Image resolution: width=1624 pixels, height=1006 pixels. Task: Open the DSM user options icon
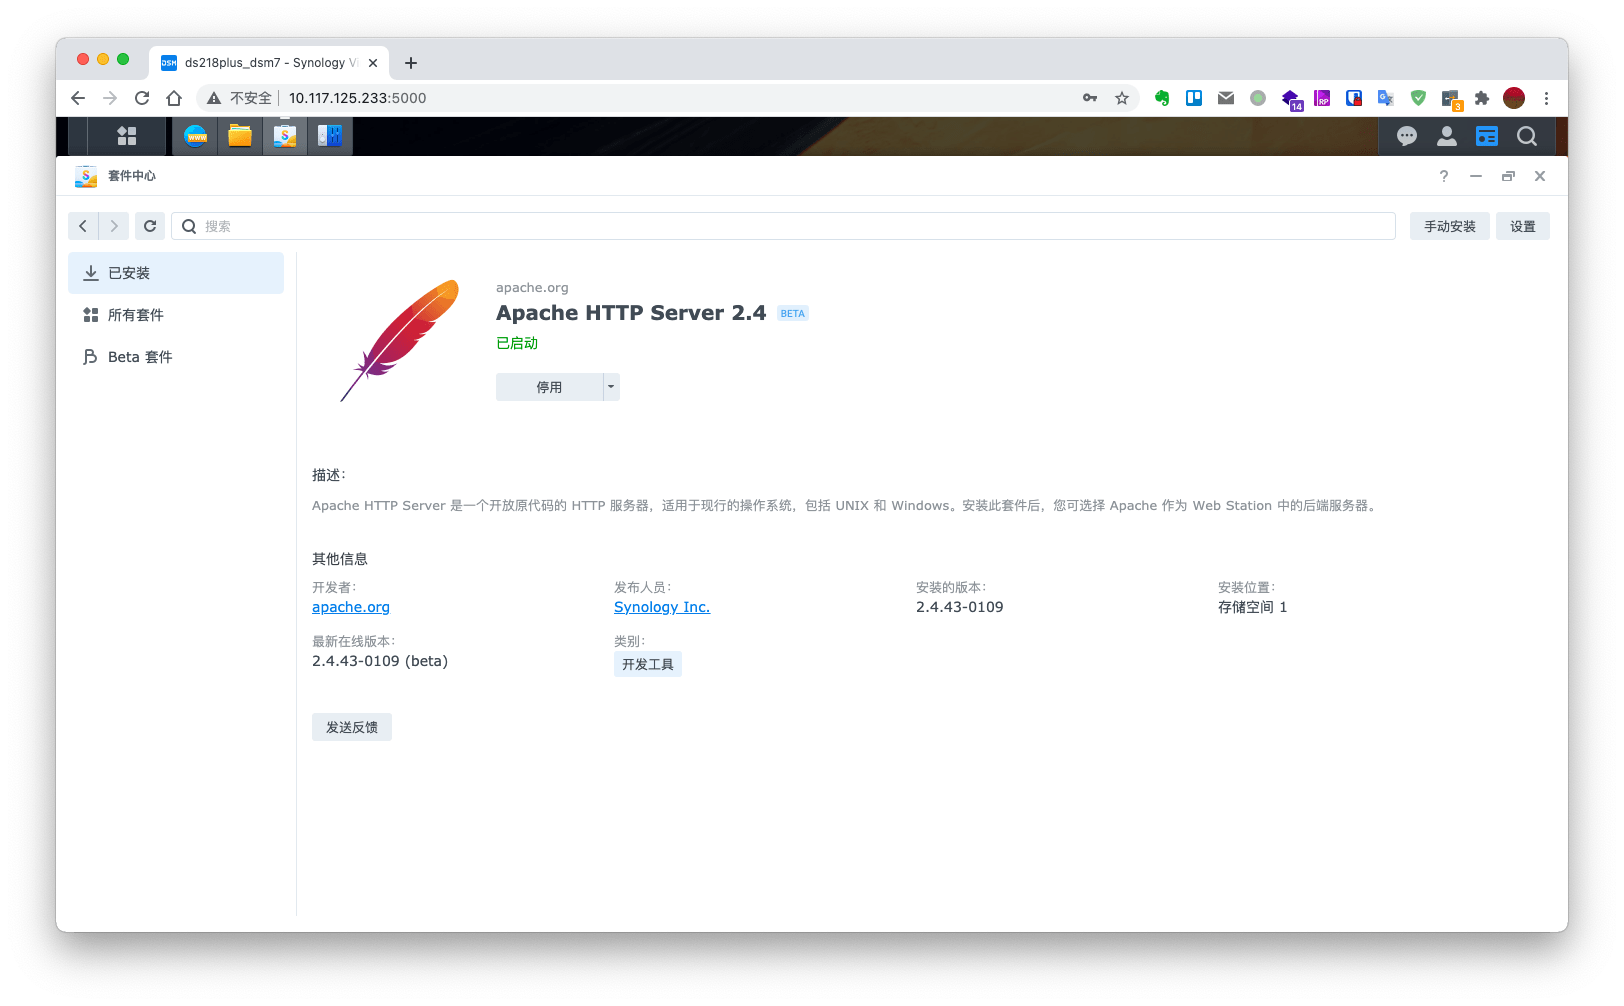pos(1447,136)
